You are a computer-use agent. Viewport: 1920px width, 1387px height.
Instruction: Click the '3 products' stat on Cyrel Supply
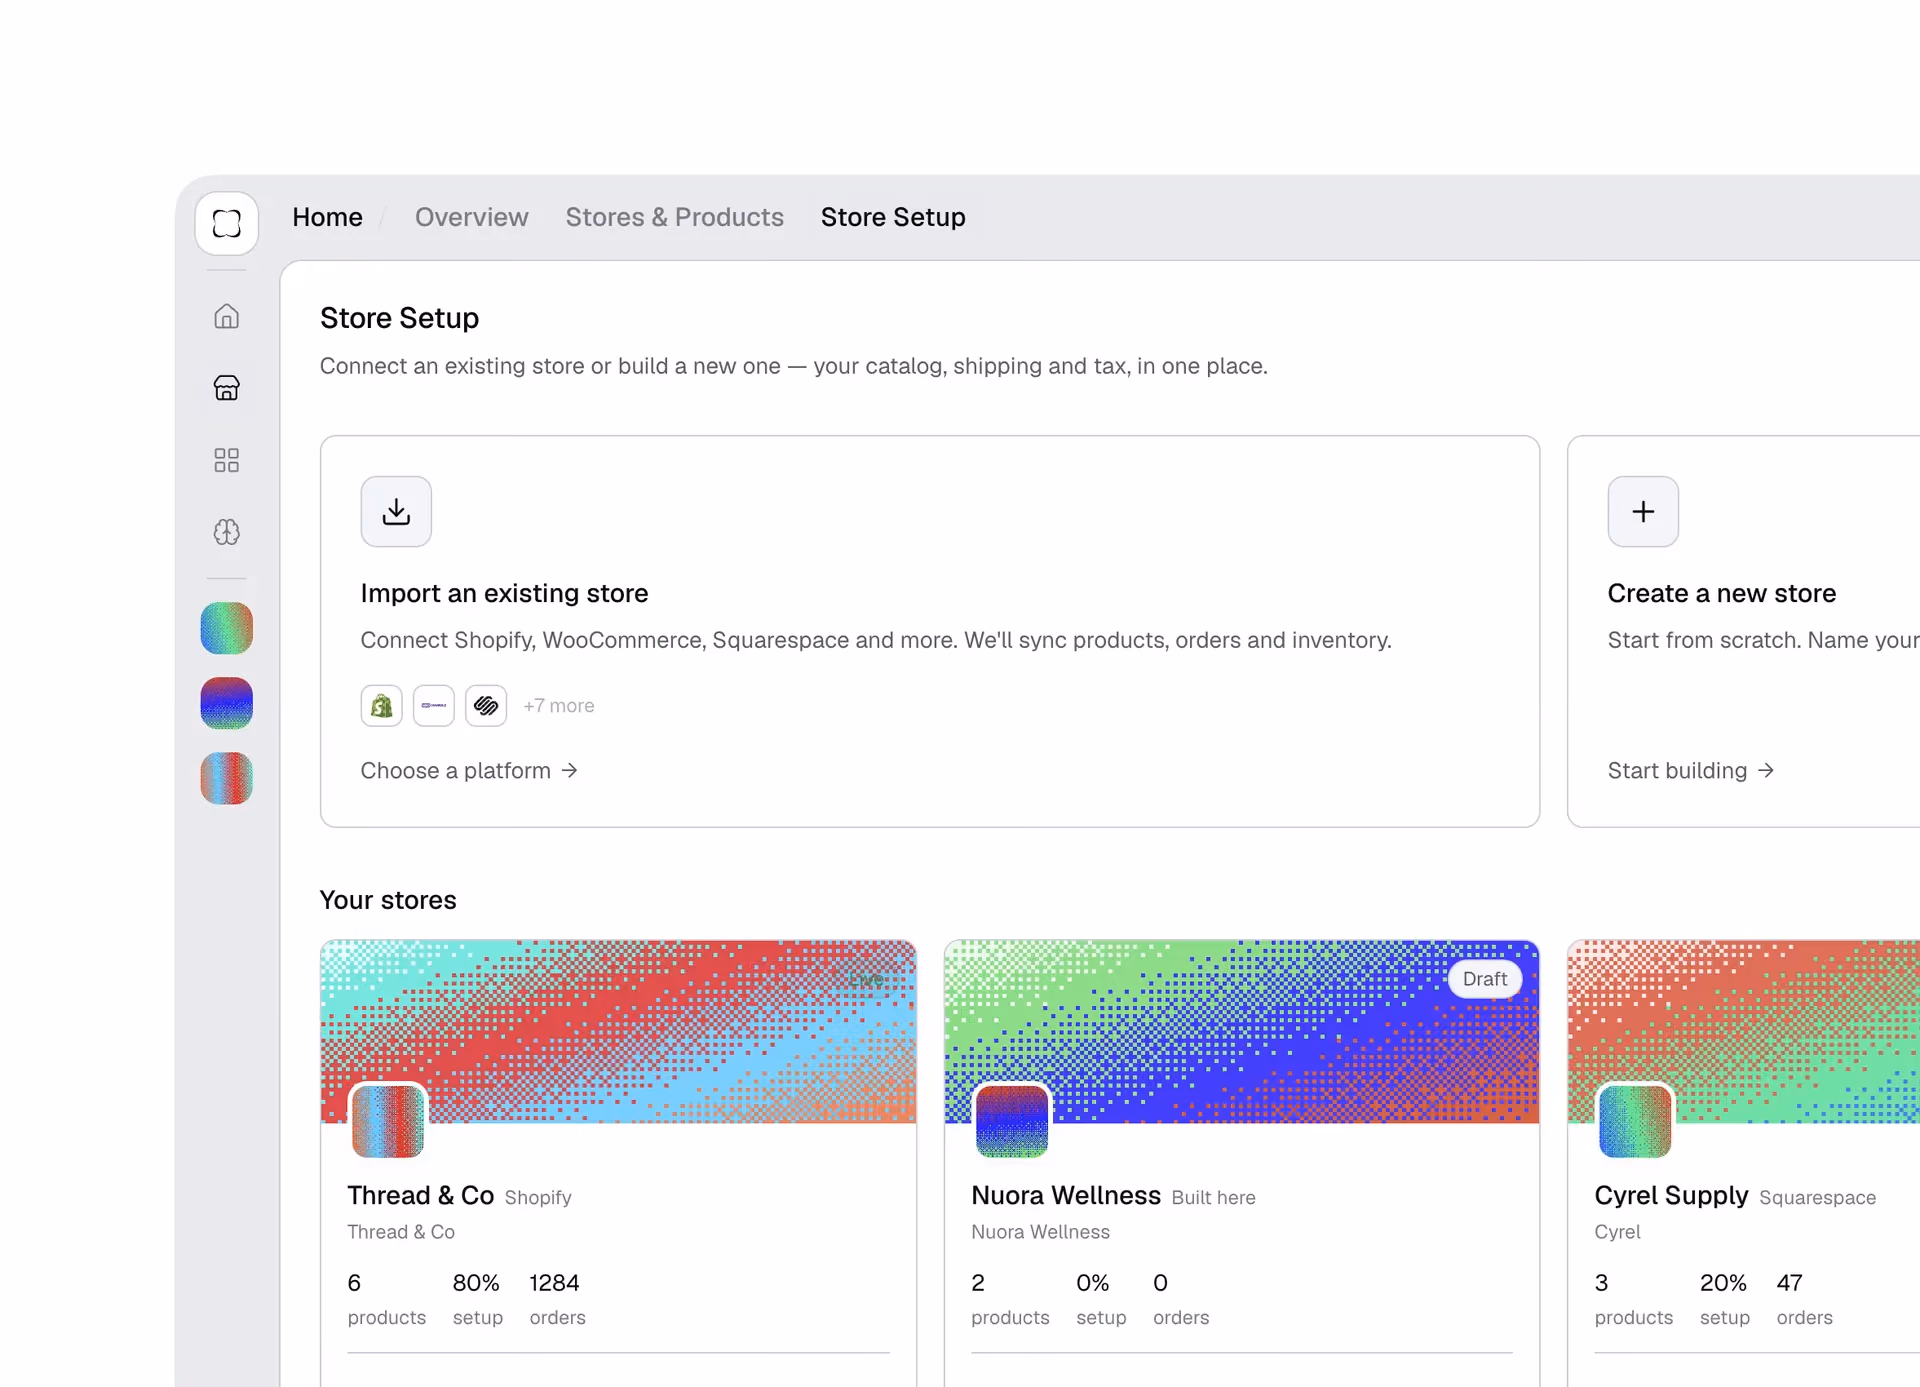click(x=1634, y=1300)
